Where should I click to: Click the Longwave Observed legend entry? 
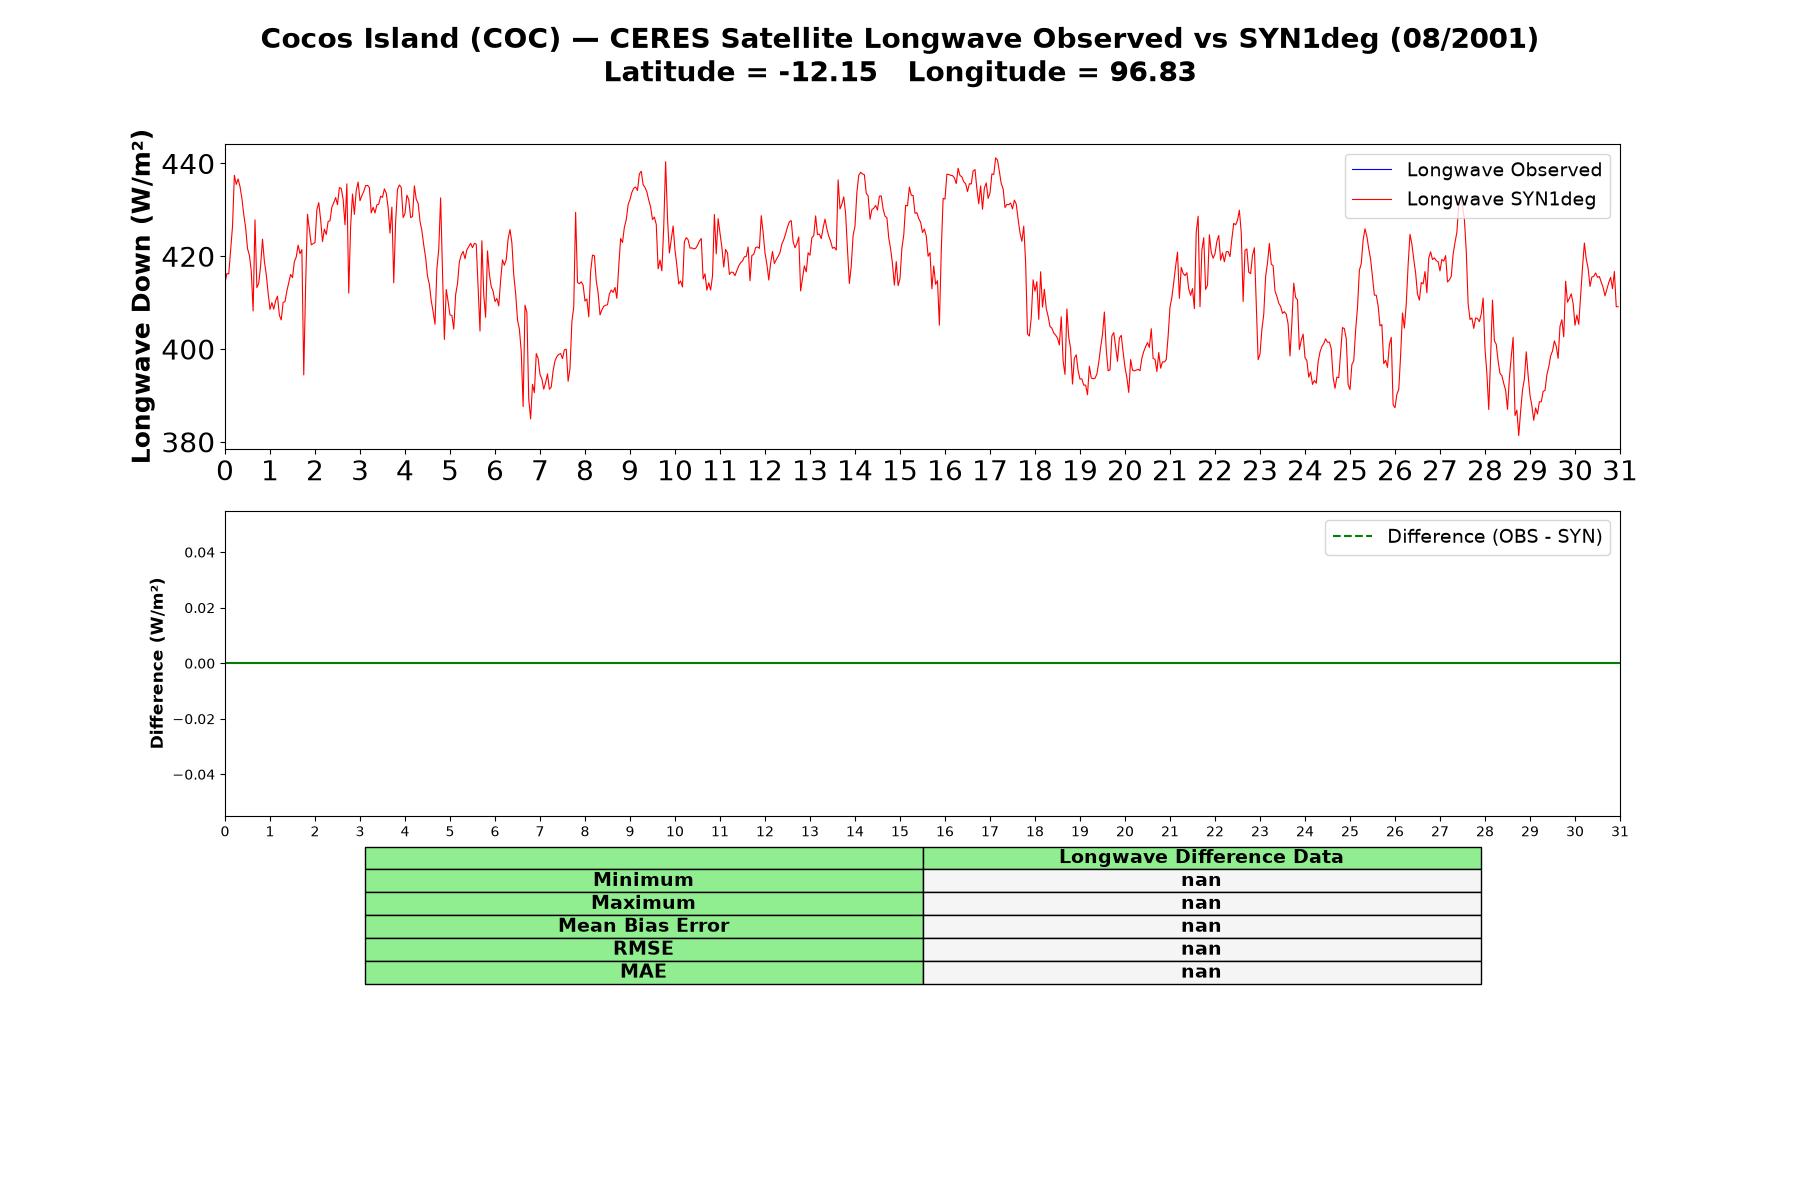[1476, 170]
